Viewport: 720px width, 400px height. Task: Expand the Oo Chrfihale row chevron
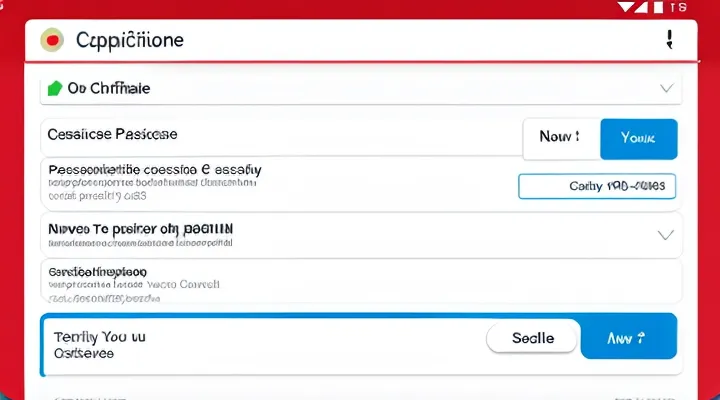(x=667, y=88)
